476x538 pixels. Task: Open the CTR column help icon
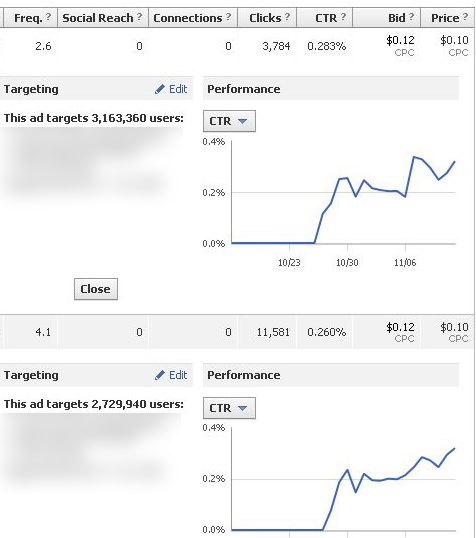(343, 16)
